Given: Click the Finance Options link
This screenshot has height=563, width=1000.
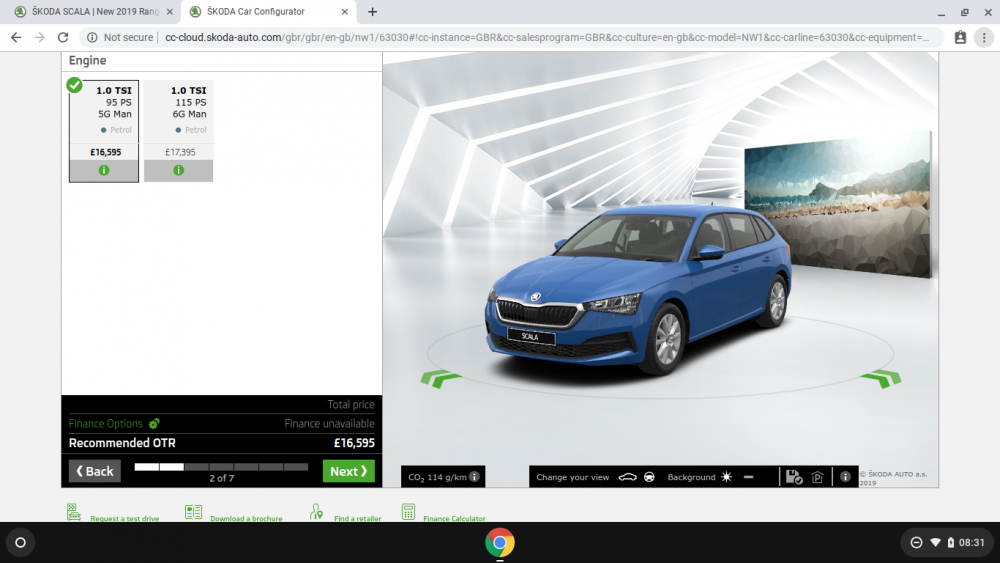Looking at the screenshot, I should [x=106, y=423].
